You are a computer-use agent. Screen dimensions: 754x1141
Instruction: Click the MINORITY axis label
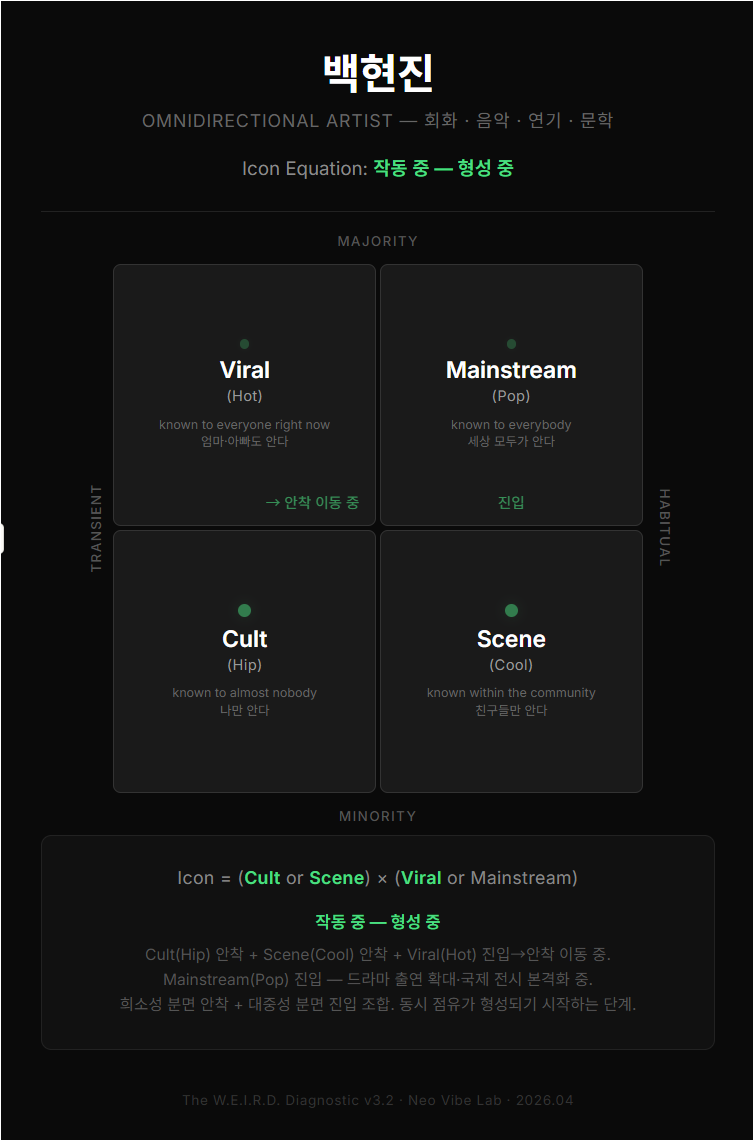point(377,816)
